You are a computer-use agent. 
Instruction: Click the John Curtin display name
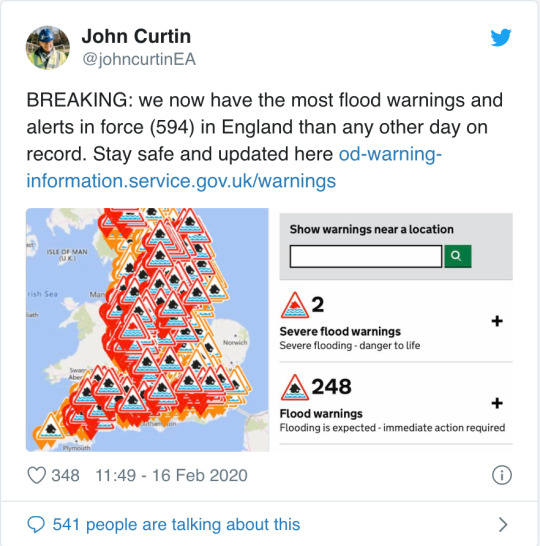click(x=136, y=36)
